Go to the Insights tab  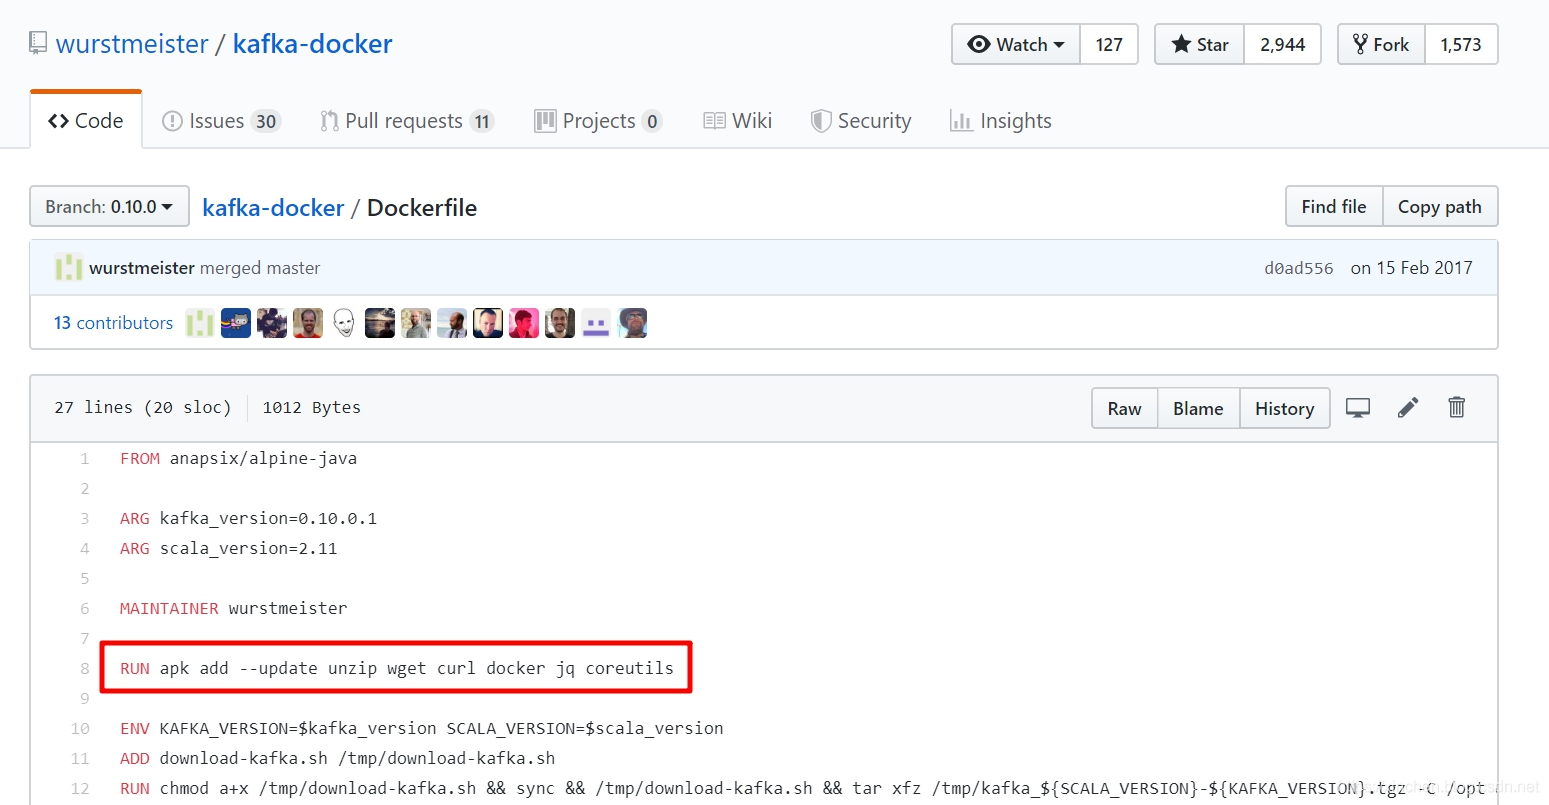1000,121
